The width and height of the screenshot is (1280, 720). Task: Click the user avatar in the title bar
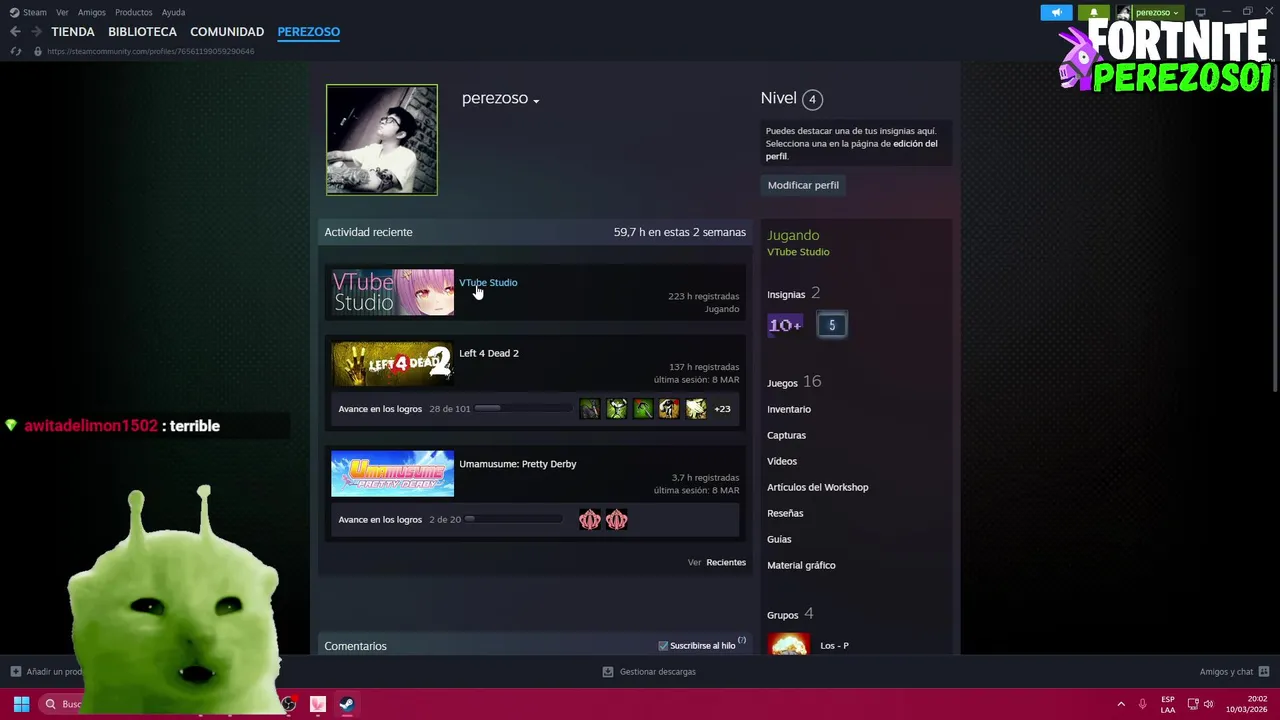tap(1123, 12)
